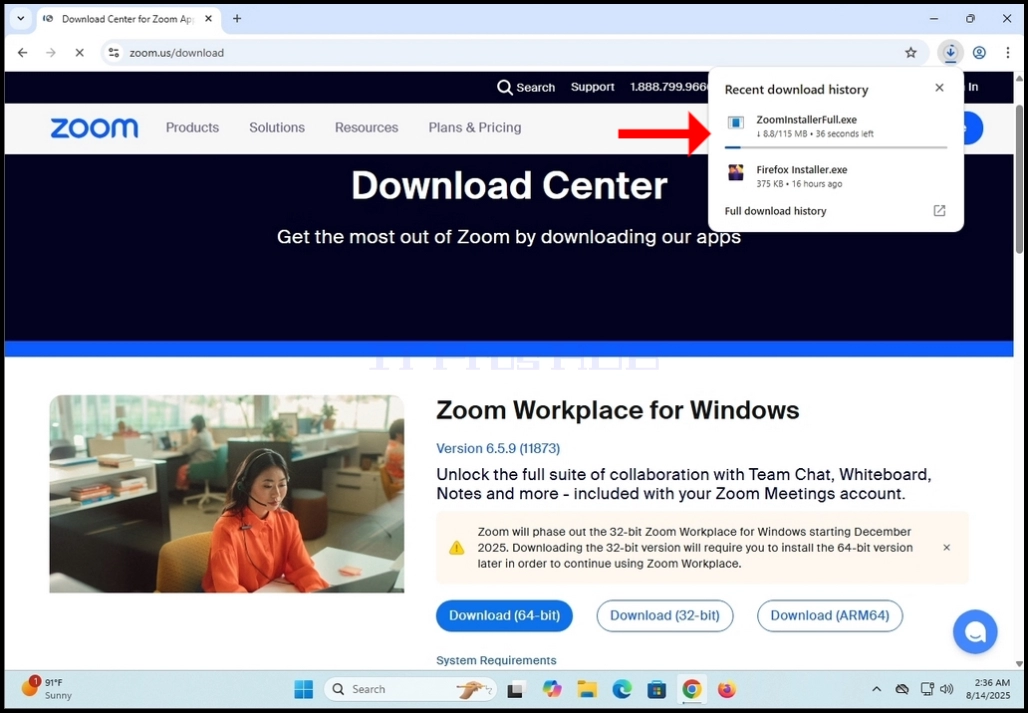Dismiss the 32-bit phase-out warning
The image size is (1028, 713).
[x=946, y=547]
